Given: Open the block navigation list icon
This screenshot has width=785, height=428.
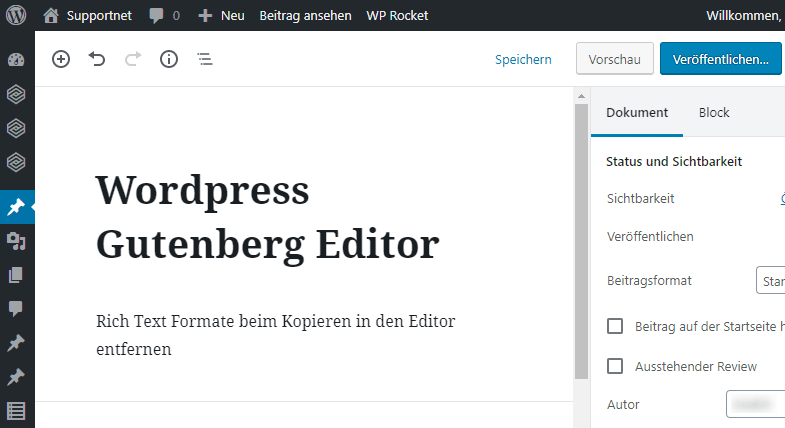Looking at the screenshot, I should tap(205, 59).
